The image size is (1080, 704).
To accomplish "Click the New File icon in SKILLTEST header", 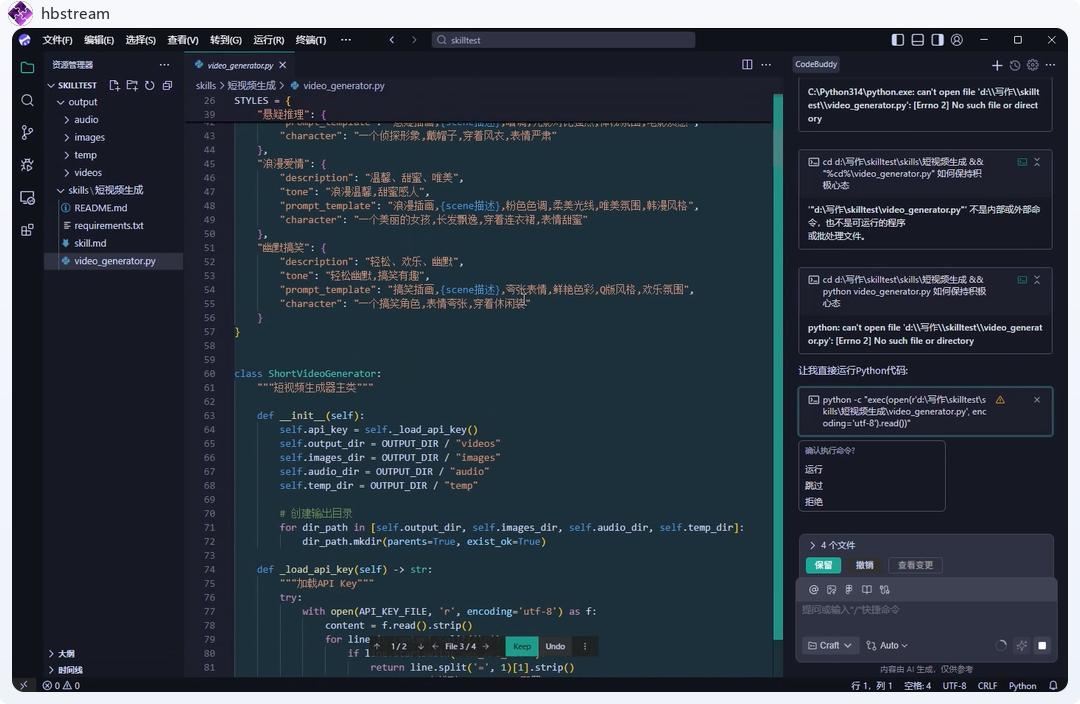I will pyautogui.click(x=114, y=85).
